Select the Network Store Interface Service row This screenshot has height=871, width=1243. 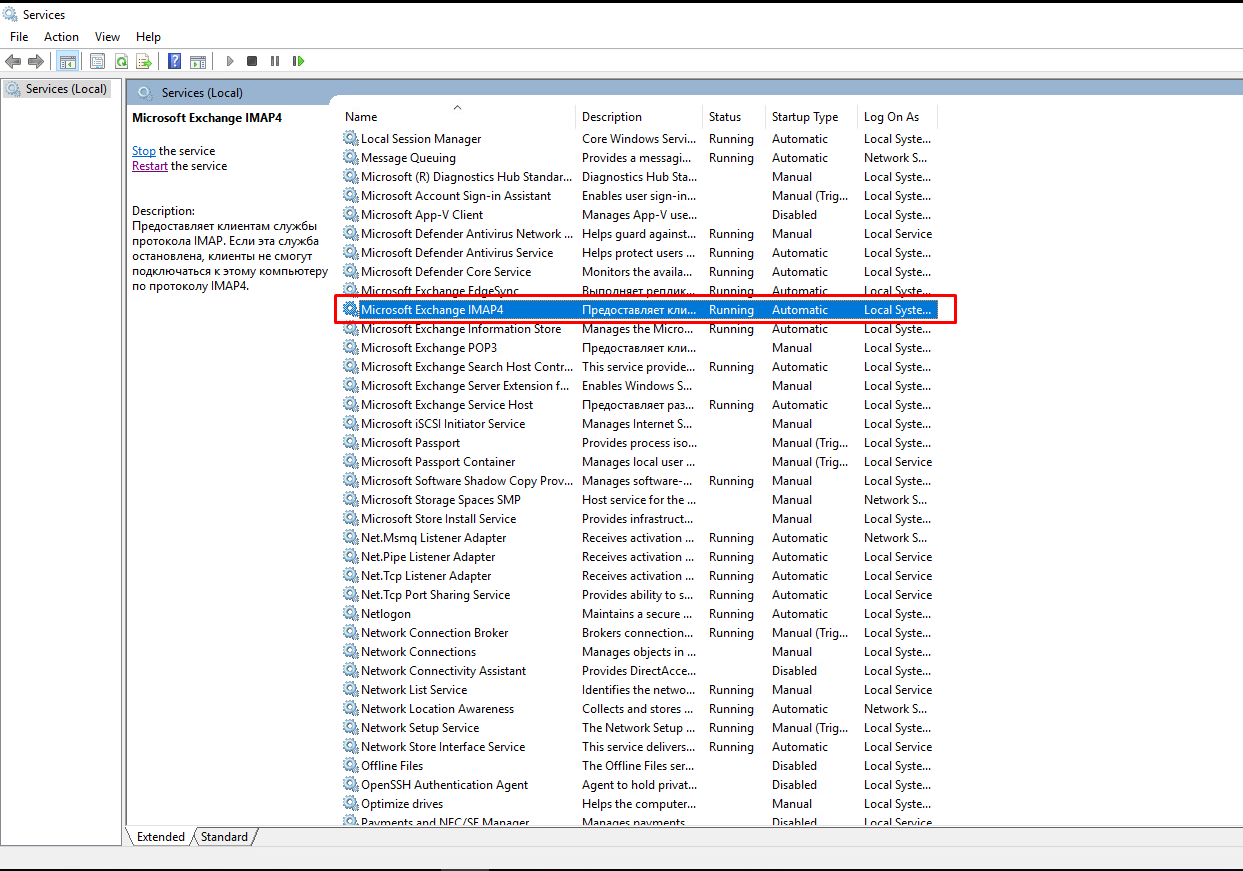tap(639, 747)
